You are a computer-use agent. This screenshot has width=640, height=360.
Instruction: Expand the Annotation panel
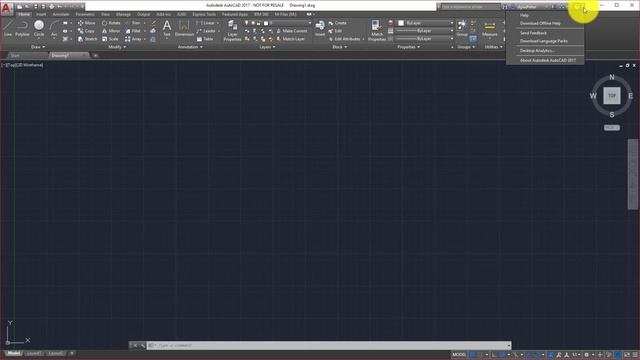tap(190, 47)
